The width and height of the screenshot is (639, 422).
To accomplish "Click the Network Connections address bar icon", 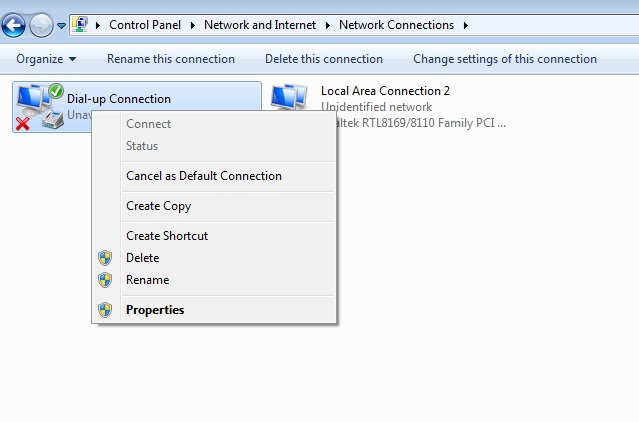I will click(x=79, y=24).
